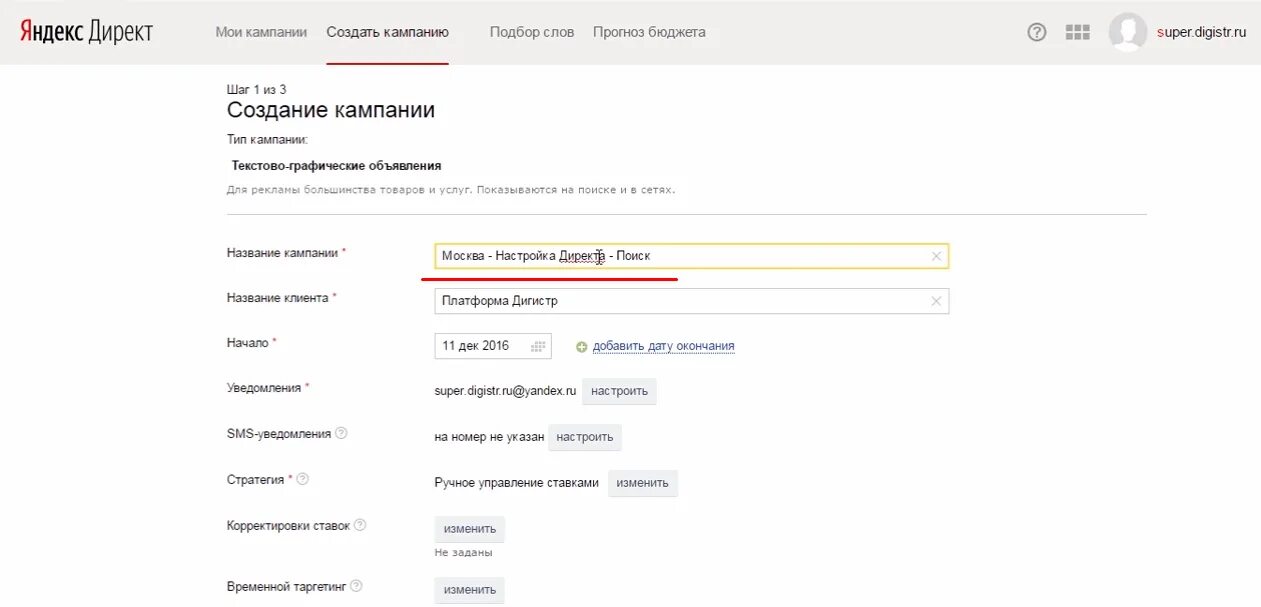Click into the Название клиента input
Screen dimensions: 1261x607
click(680, 301)
